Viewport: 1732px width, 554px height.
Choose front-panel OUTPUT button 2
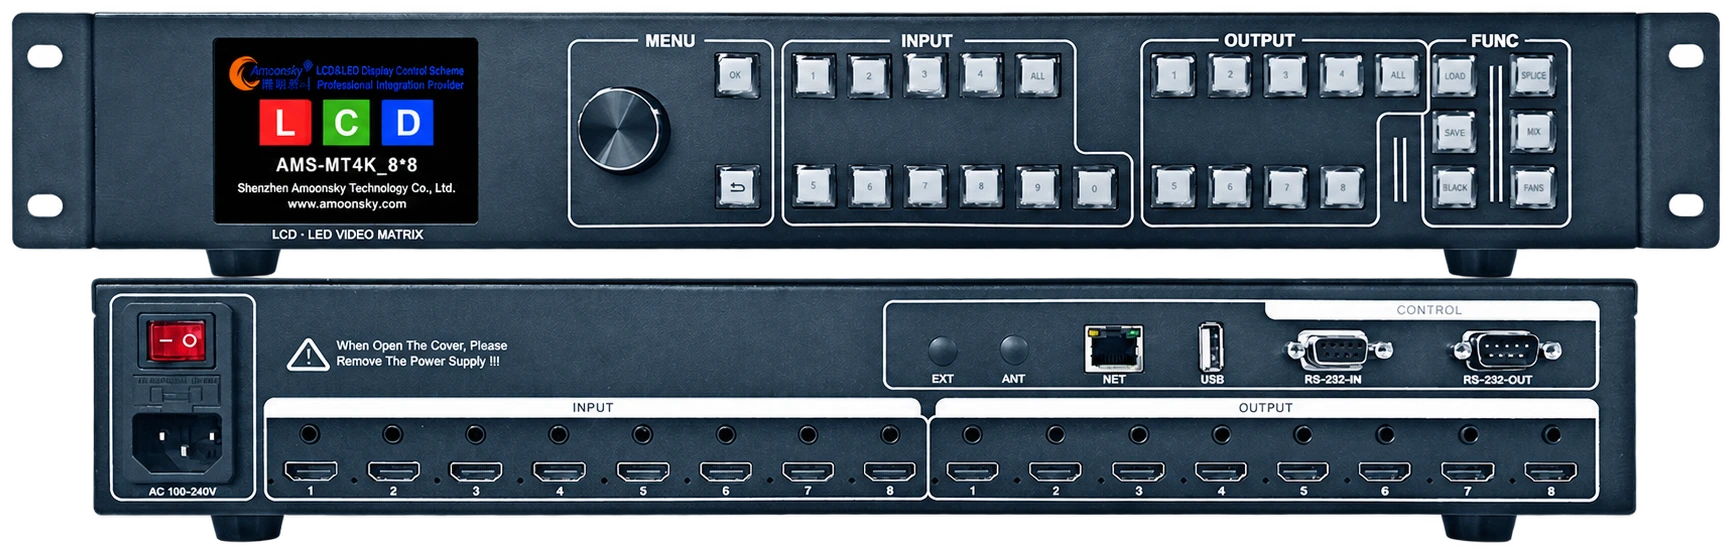point(1230,75)
